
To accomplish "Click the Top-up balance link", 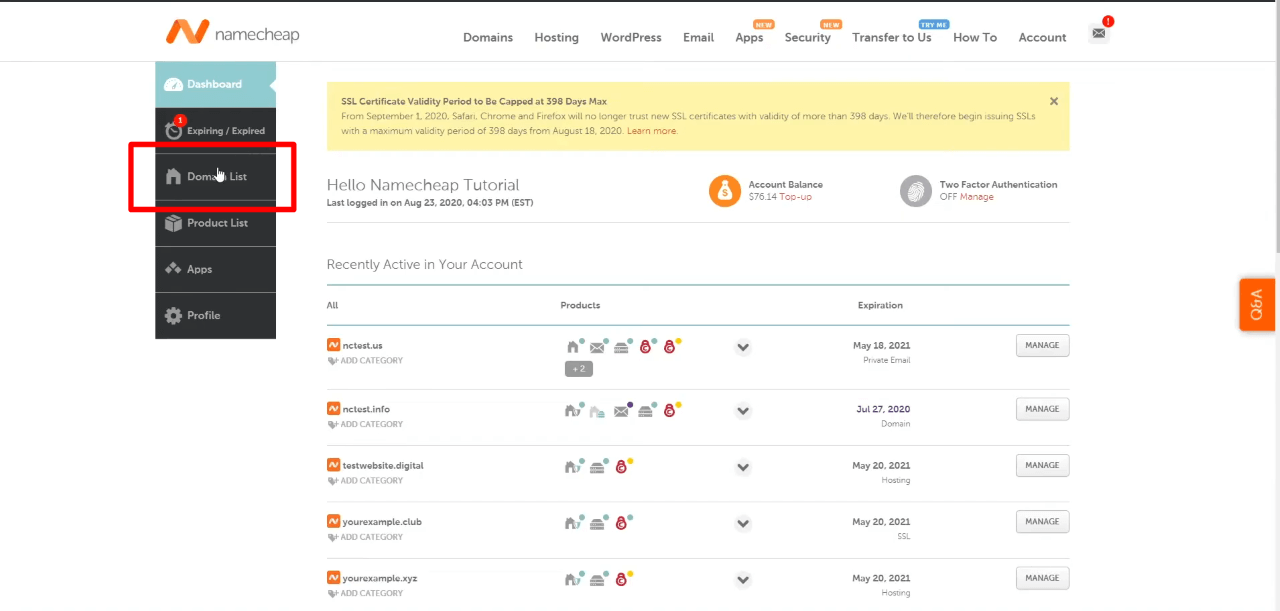I will click(796, 197).
